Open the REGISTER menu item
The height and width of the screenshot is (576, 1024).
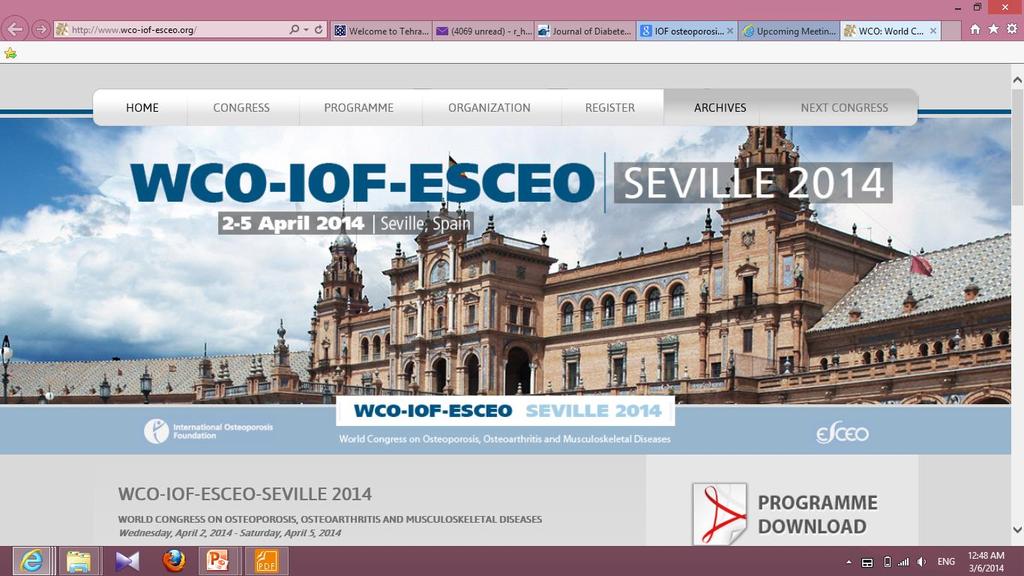610,108
